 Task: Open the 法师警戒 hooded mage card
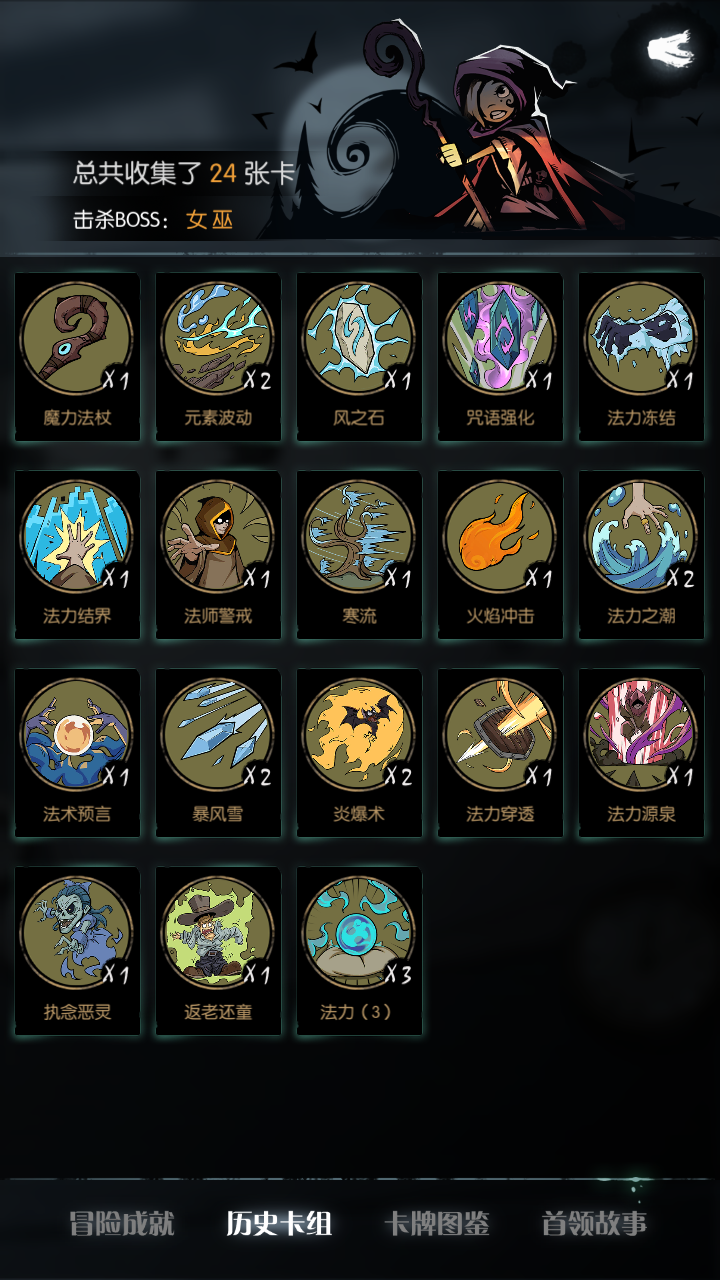coord(218,555)
